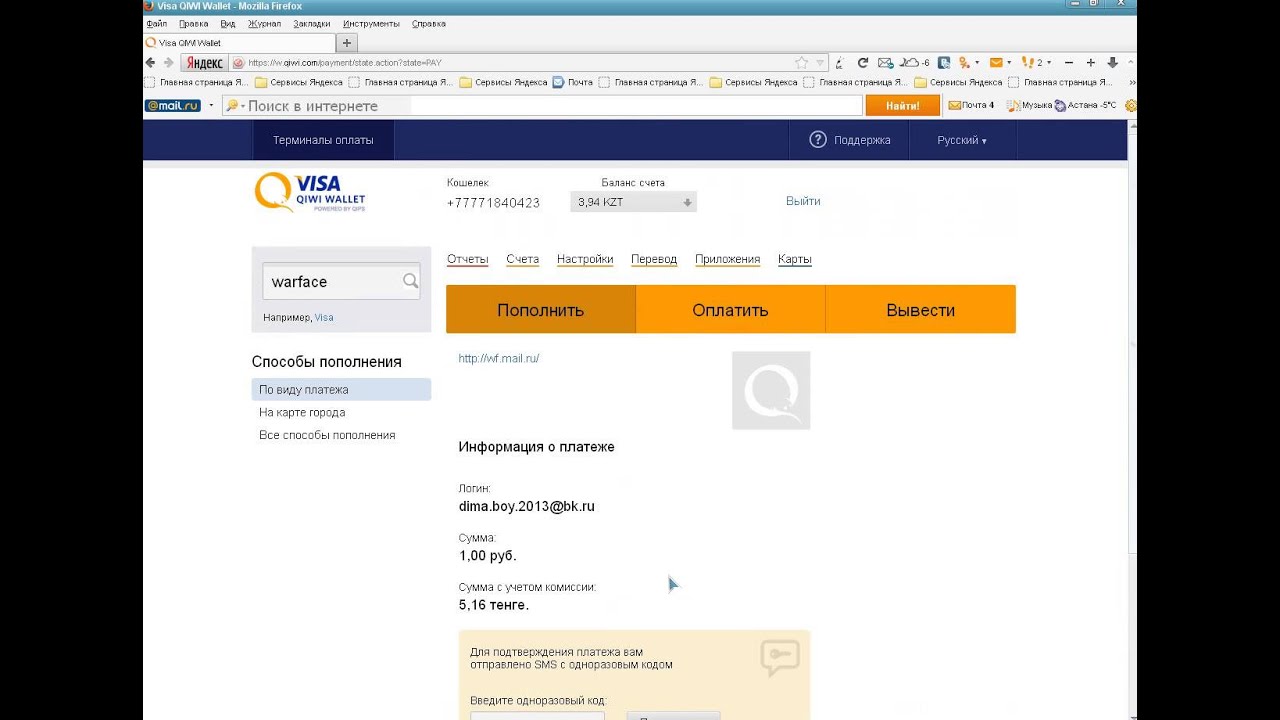This screenshot has width=1280, height=720.
Task: Open a new tab with the plus button
Action: 347,43
